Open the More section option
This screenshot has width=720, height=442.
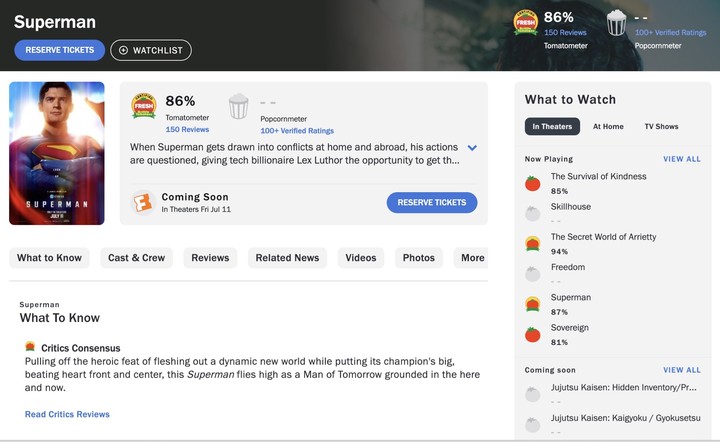click(472, 258)
